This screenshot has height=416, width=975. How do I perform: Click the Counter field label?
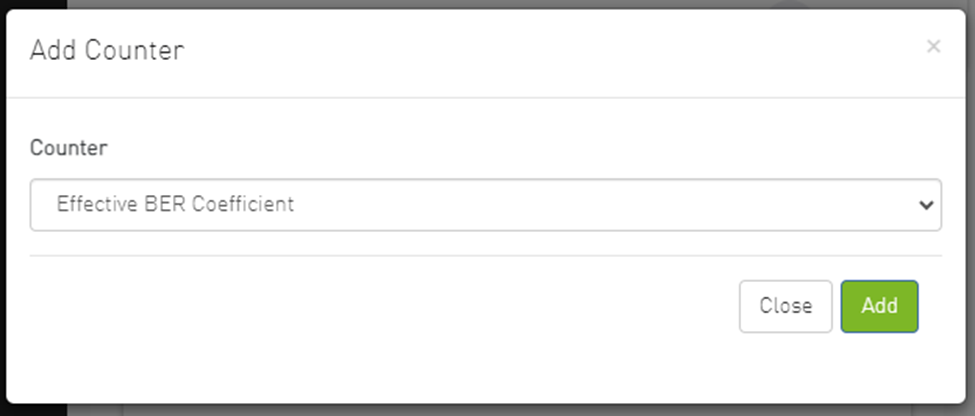(68, 148)
